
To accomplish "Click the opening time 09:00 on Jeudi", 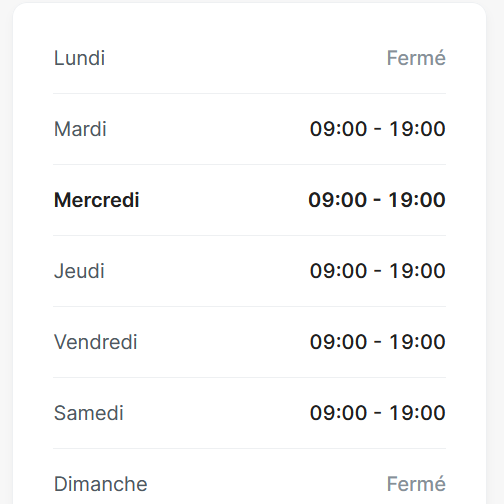I will [338, 271].
